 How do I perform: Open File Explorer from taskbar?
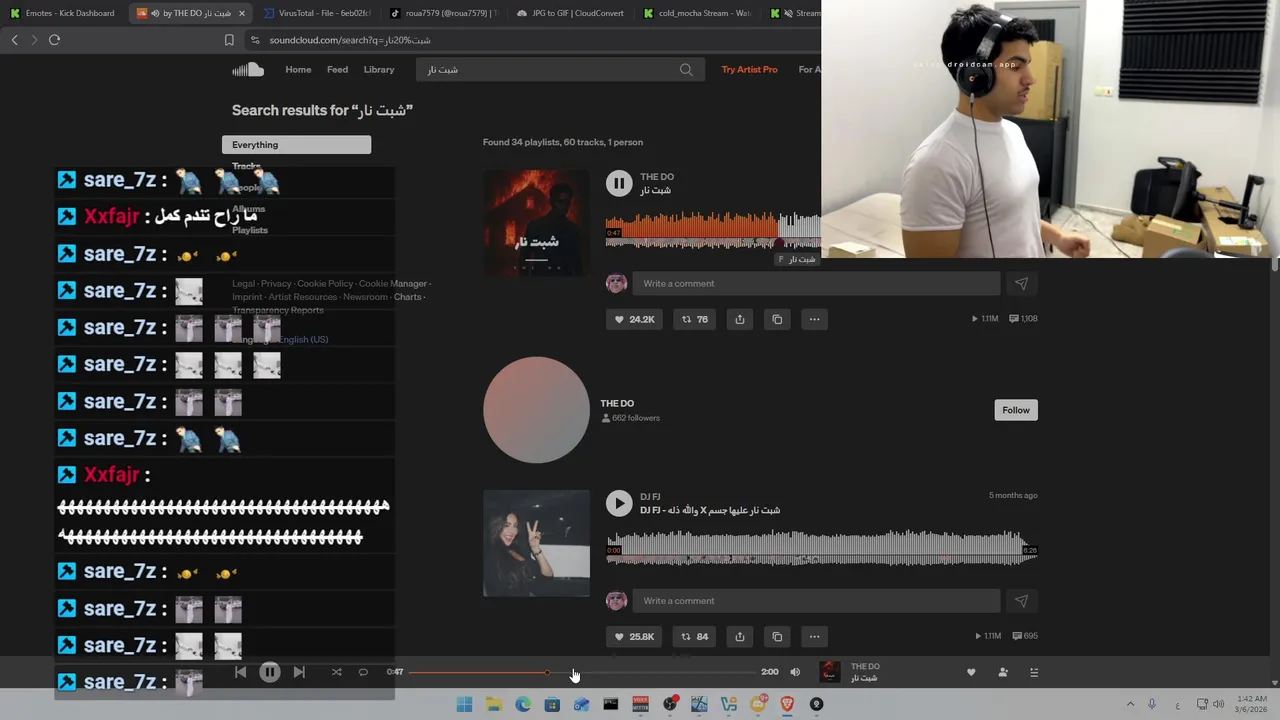click(x=493, y=704)
